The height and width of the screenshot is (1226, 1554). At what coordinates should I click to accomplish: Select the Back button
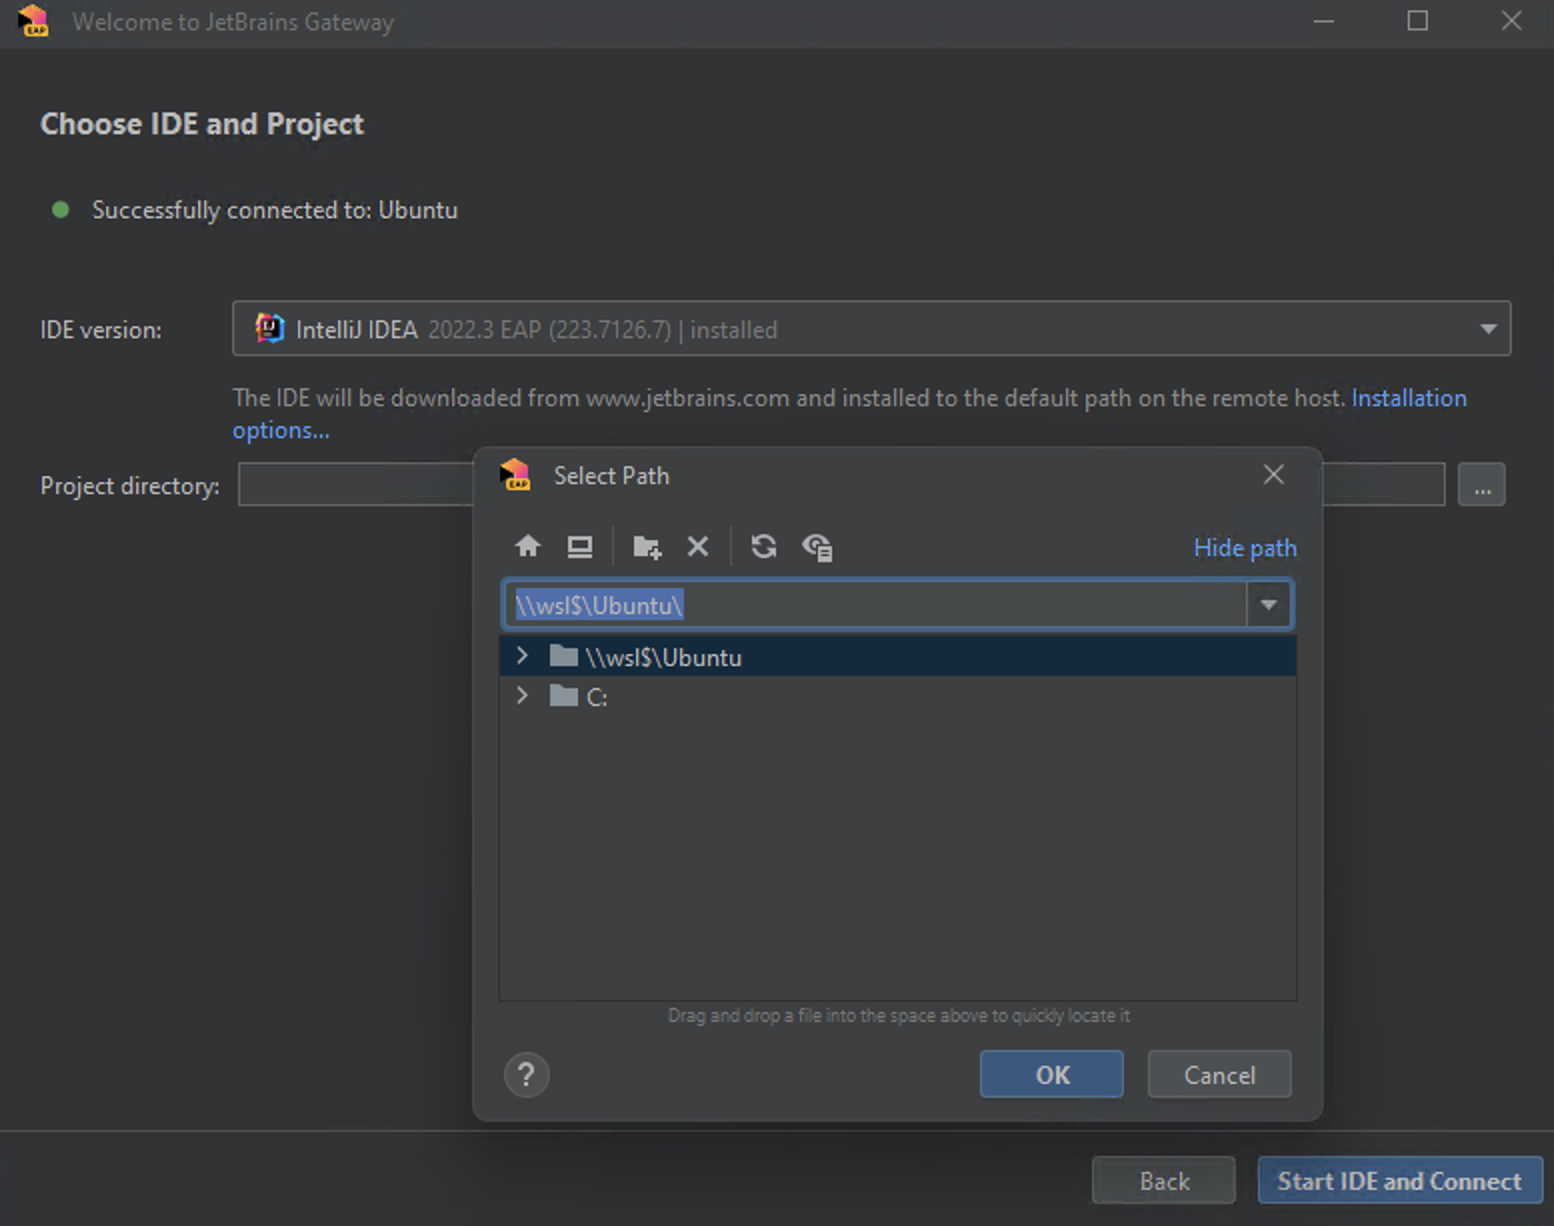tap(1163, 1180)
